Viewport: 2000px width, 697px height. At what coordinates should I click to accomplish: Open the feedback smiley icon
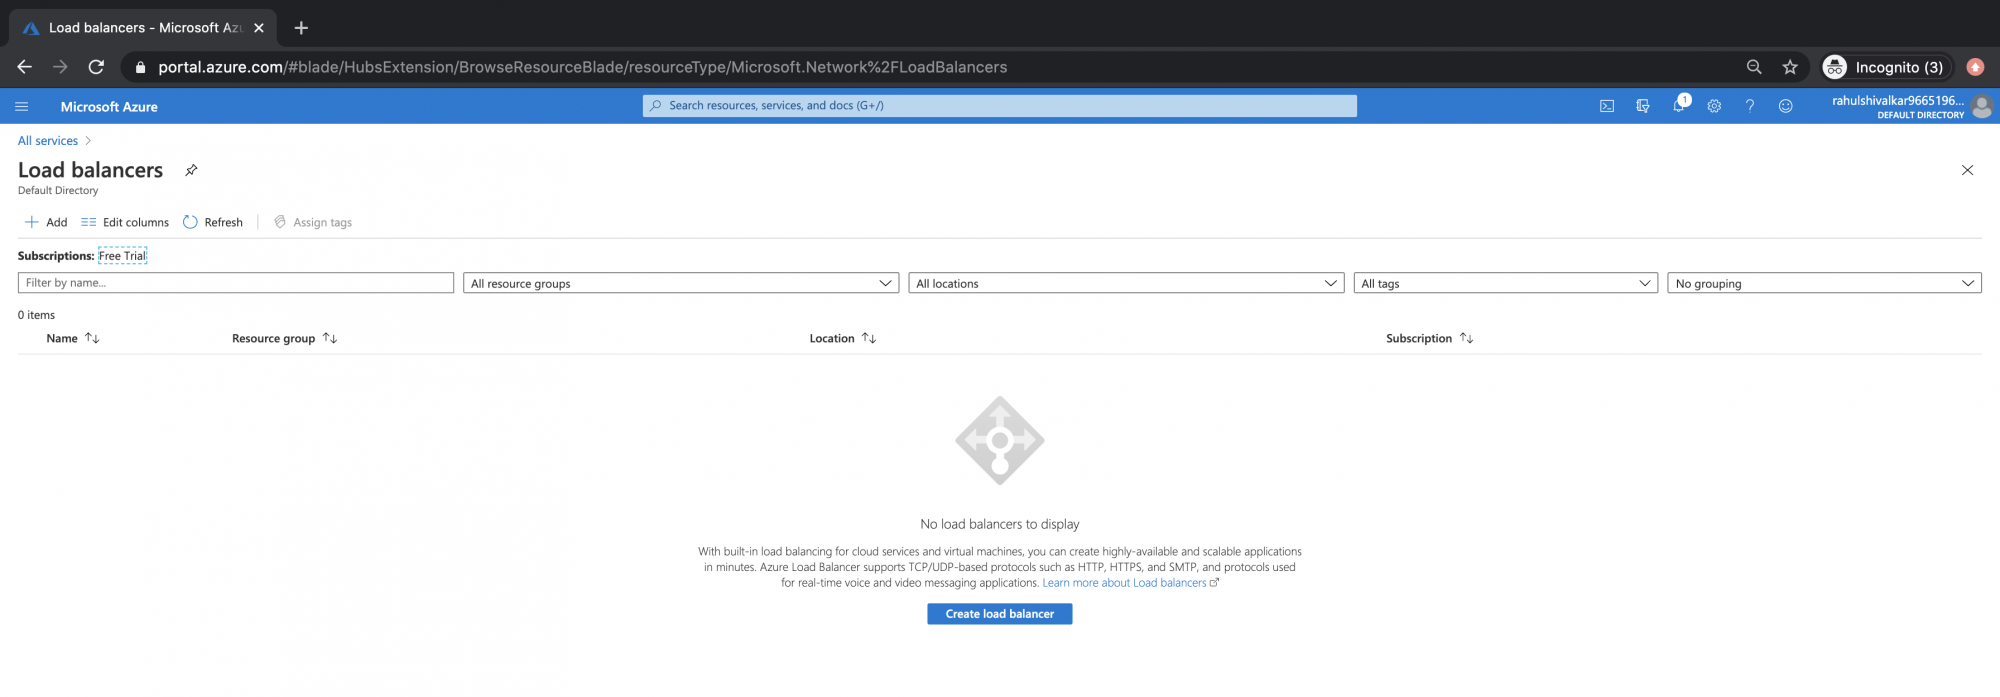click(x=1785, y=106)
